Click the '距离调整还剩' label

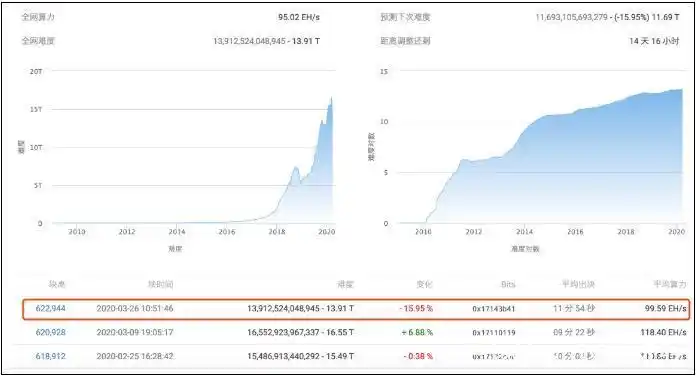[405, 41]
